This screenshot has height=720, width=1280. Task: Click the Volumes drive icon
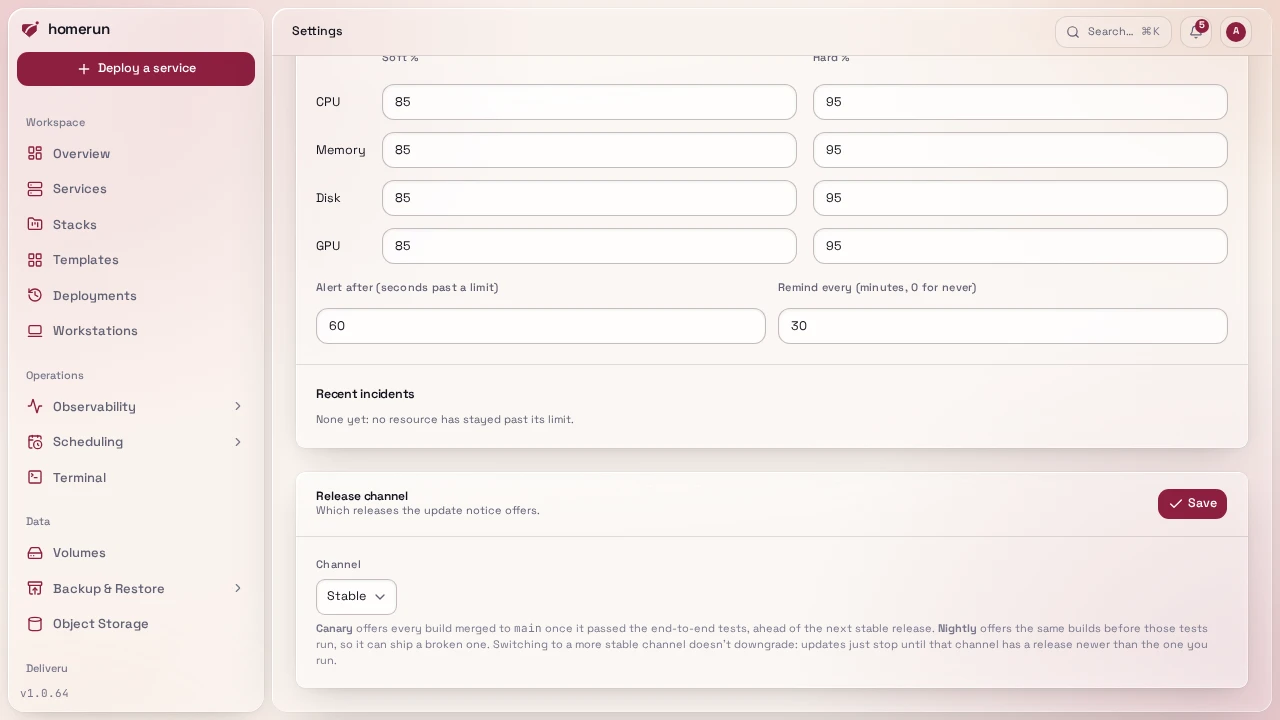pos(35,553)
